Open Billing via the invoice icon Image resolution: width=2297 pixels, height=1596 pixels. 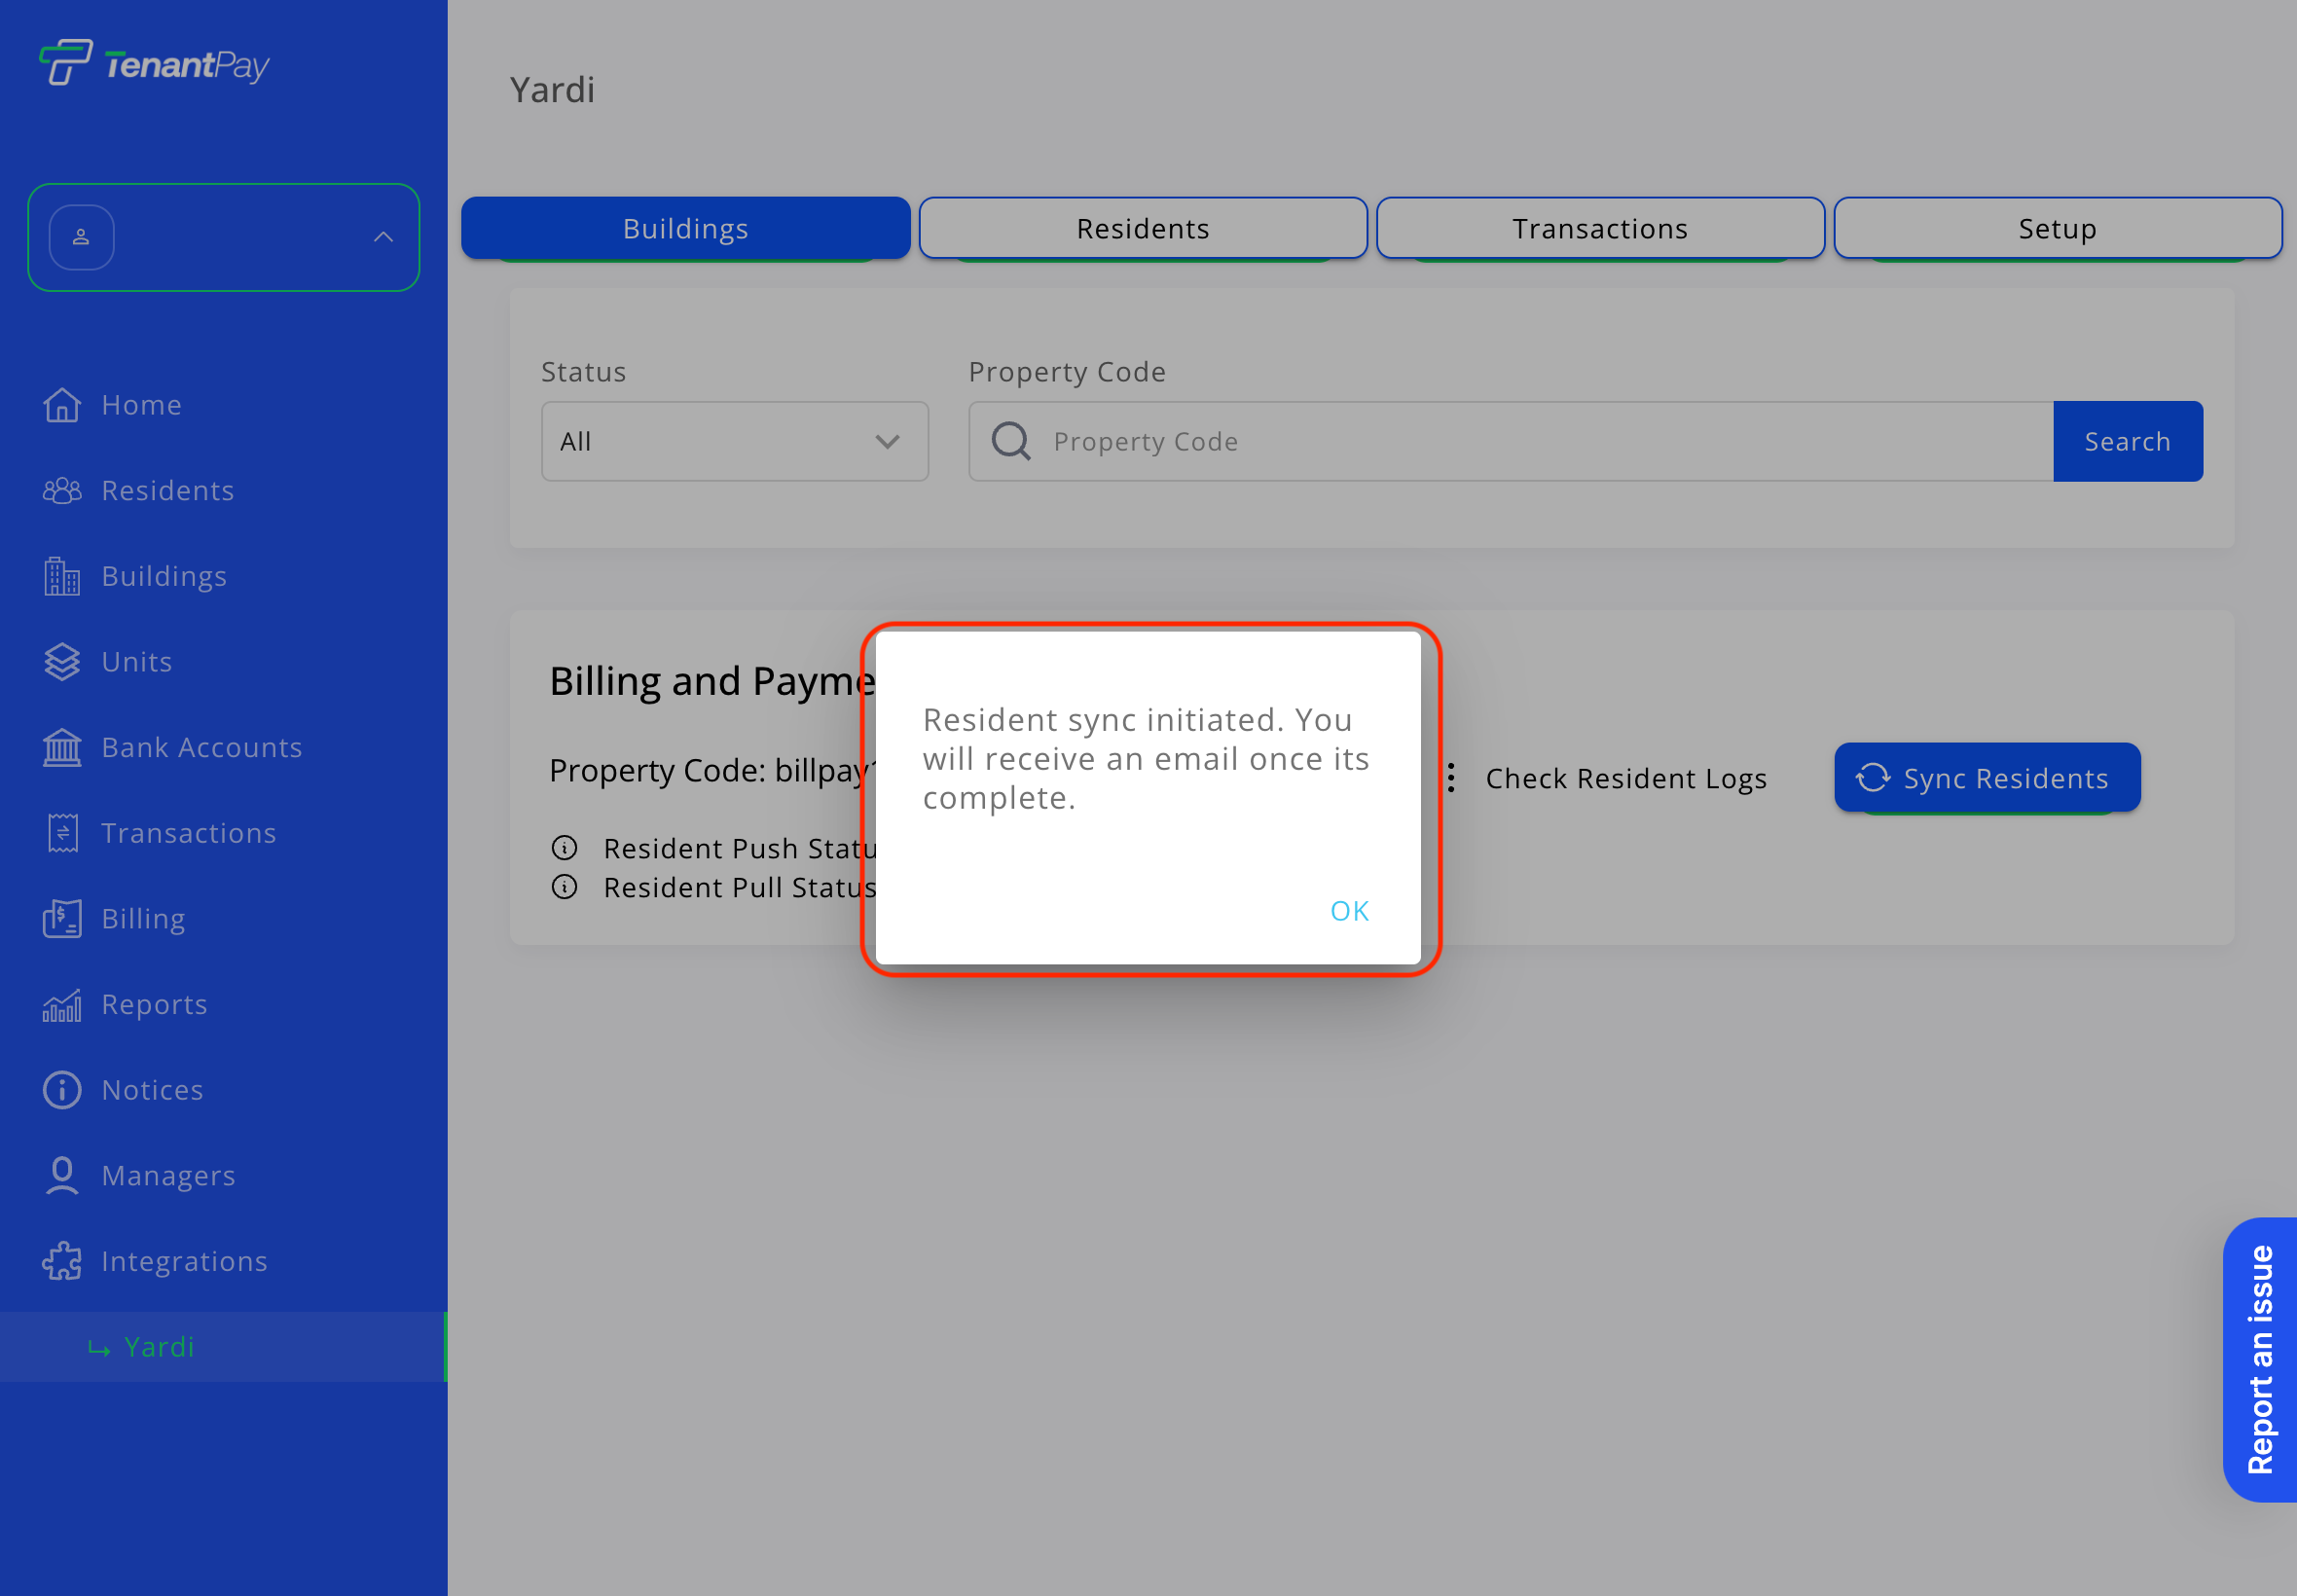pyautogui.click(x=62, y=919)
